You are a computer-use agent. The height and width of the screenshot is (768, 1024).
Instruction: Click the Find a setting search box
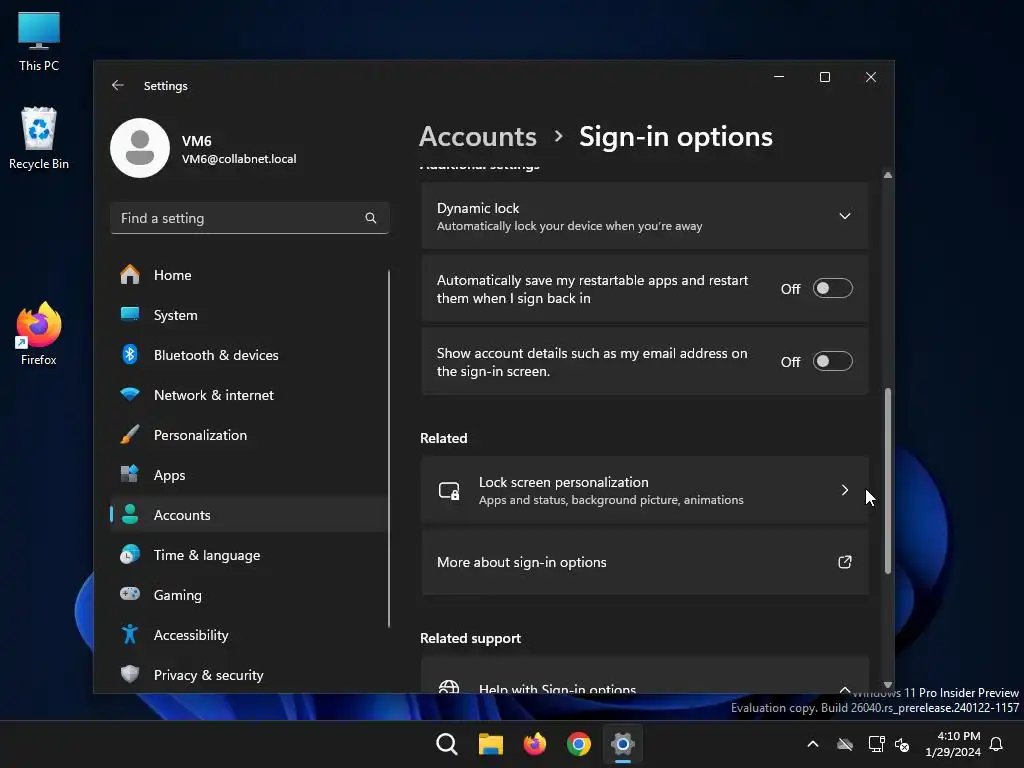point(249,218)
